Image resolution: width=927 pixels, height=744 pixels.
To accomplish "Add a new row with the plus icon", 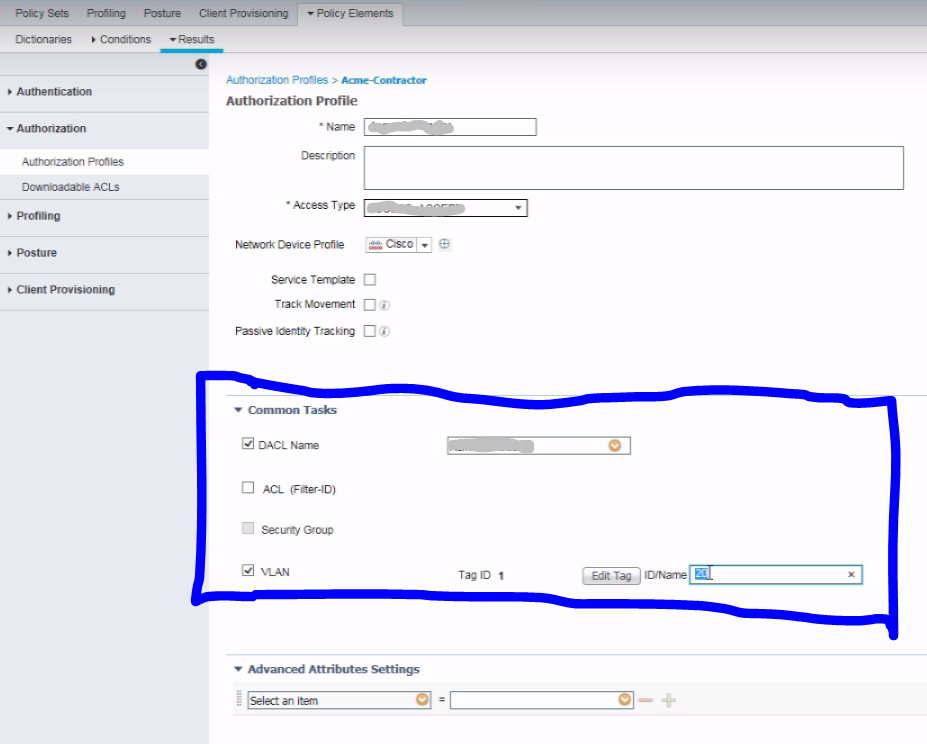I will 667,700.
